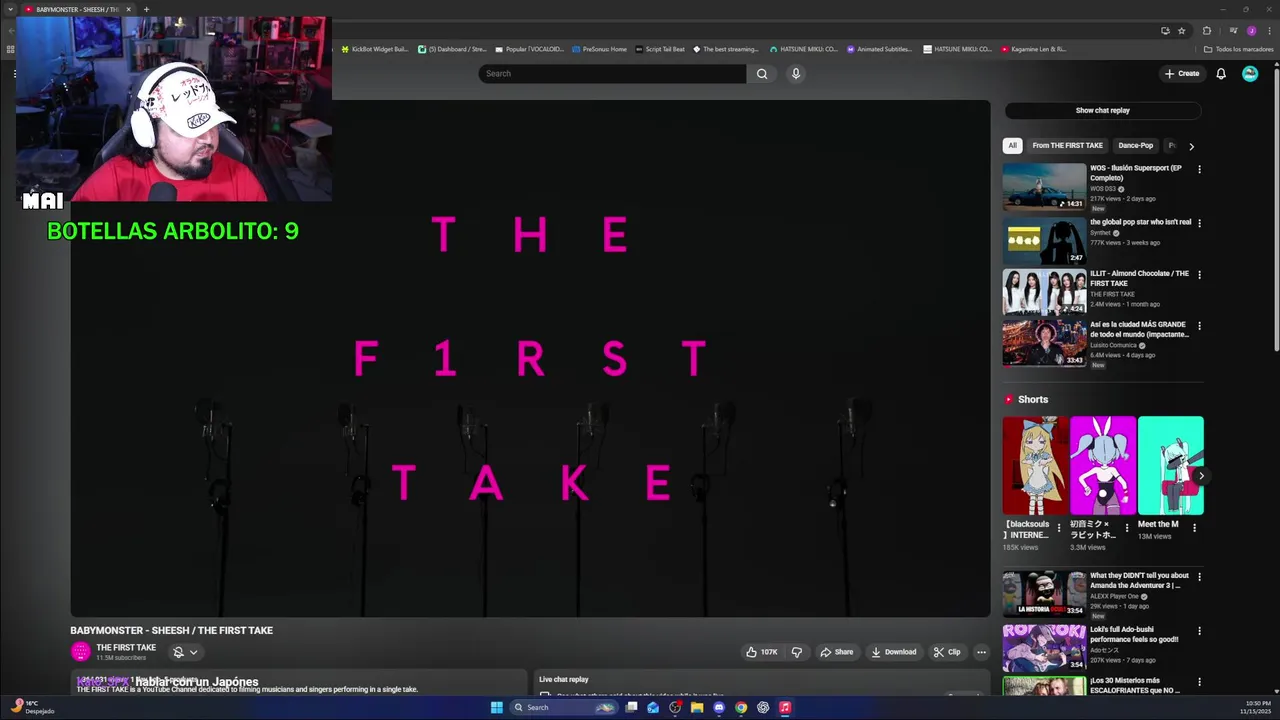Open options for Loki's full Ado-bushi video
Screen dimensions: 1280x720
[x=1199, y=631]
